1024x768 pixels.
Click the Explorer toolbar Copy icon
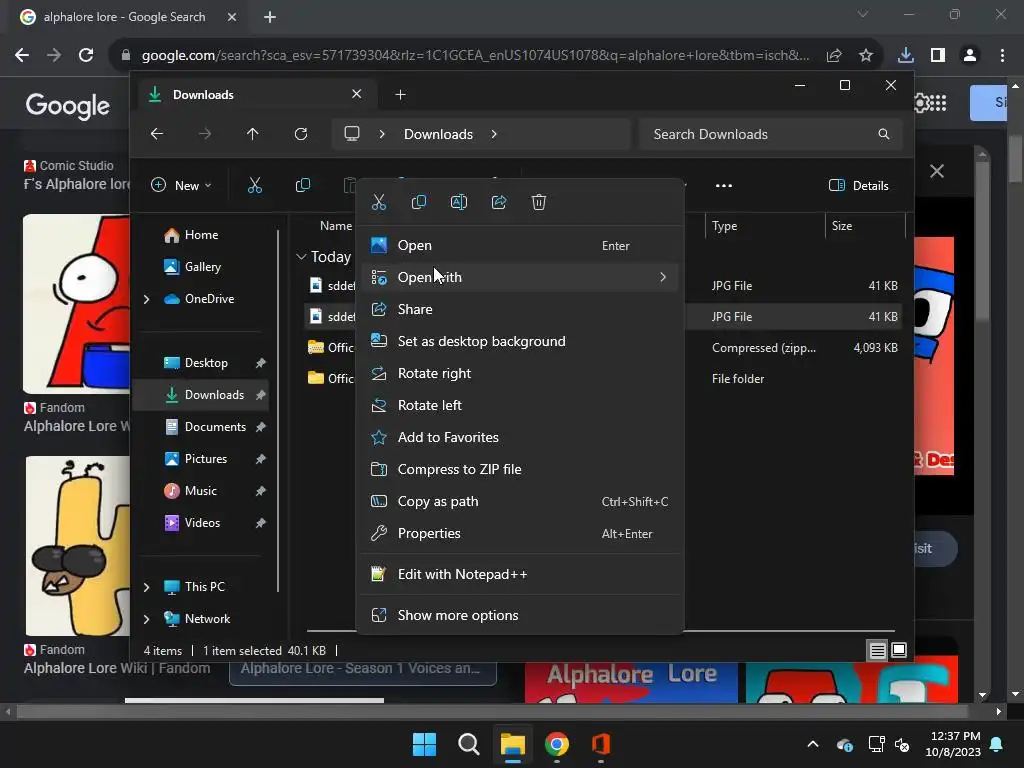click(302, 185)
